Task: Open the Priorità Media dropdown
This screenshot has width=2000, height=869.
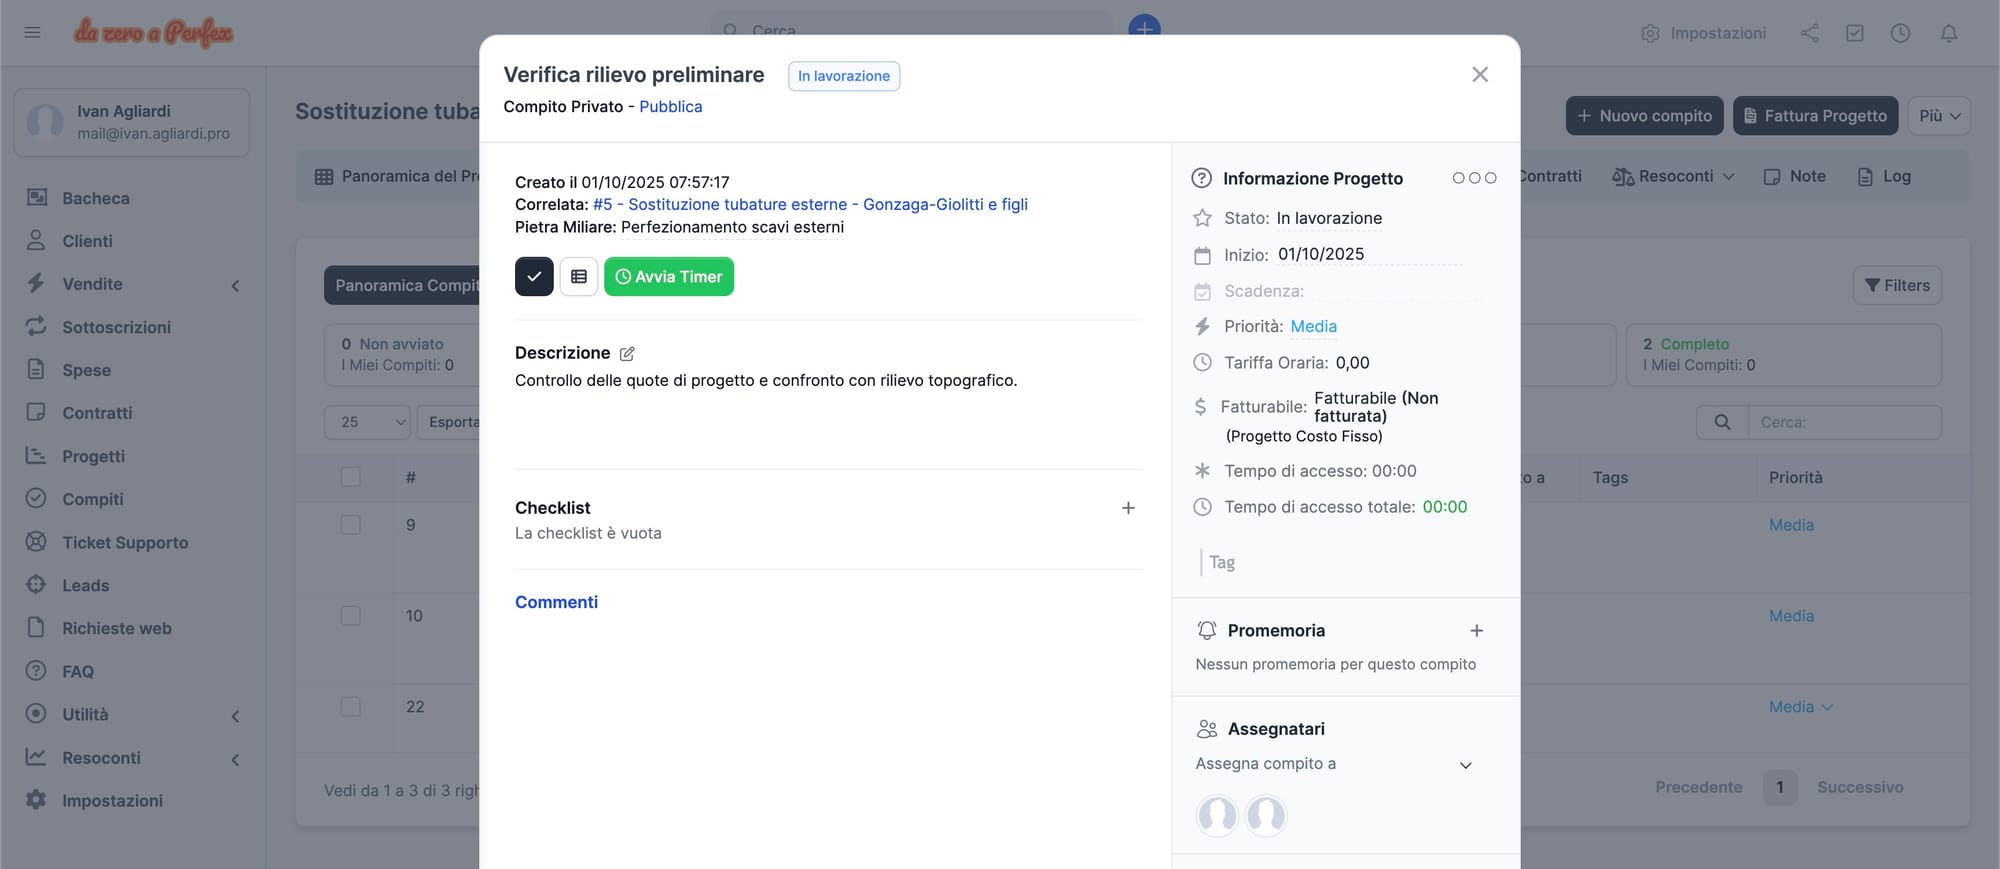Action: tap(1313, 327)
